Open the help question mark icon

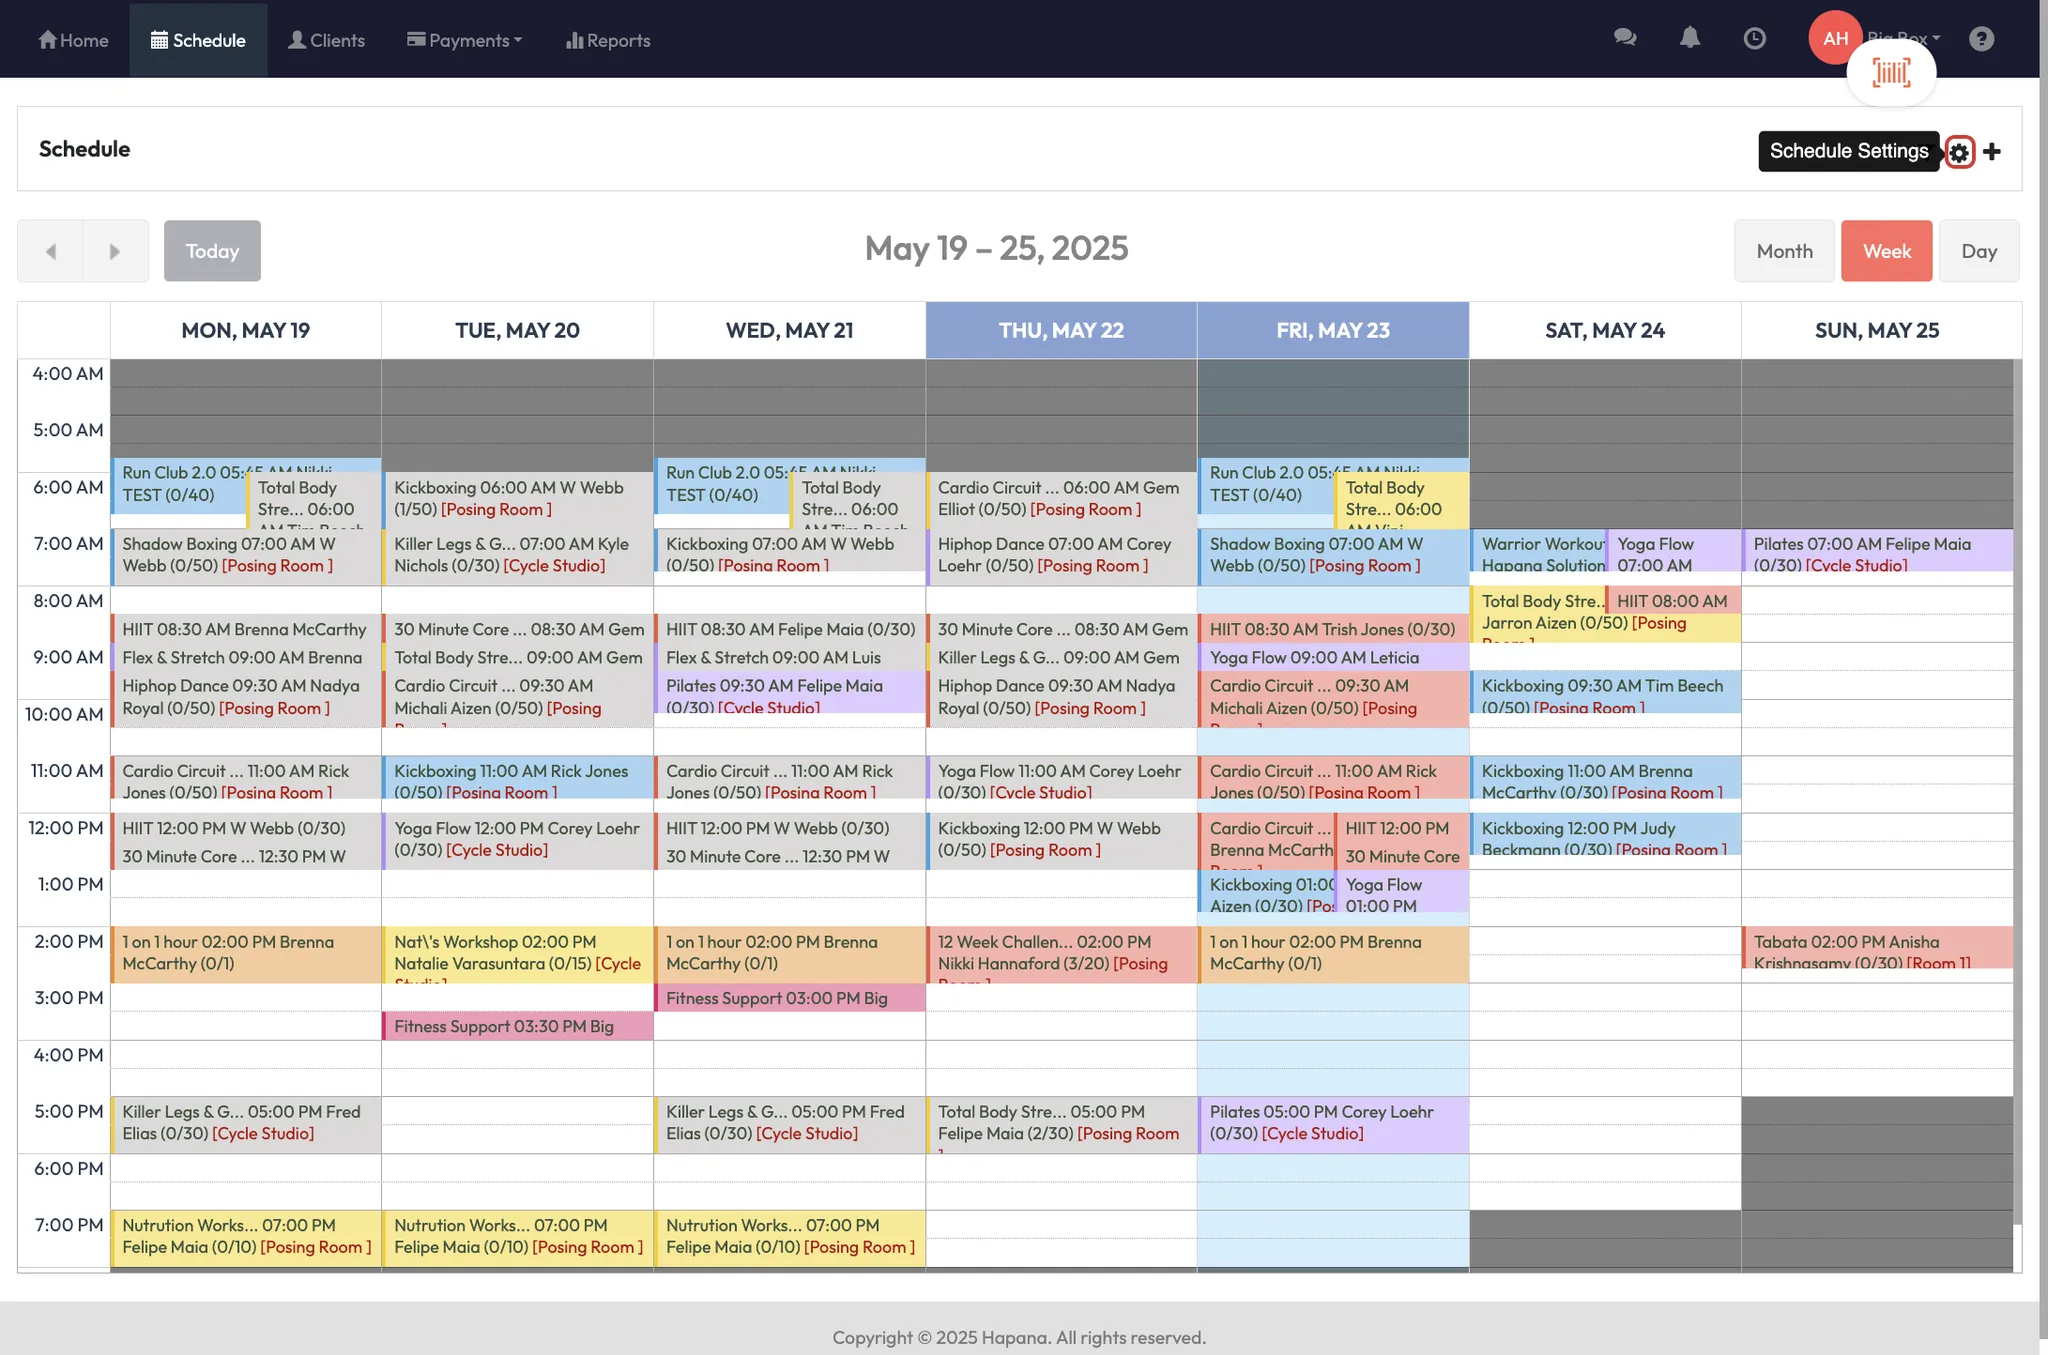click(x=1981, y=38)
